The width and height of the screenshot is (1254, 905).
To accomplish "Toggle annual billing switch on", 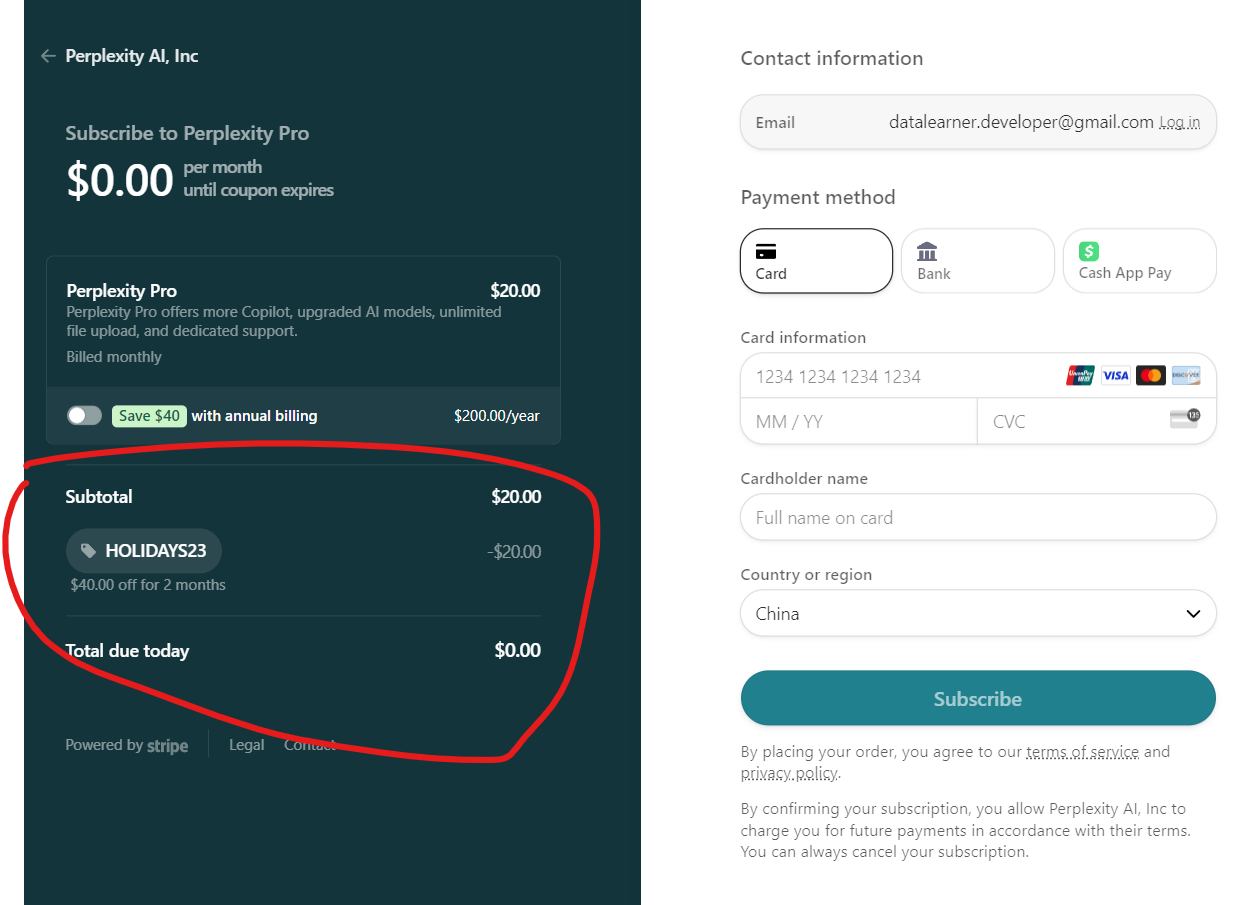I will (x=84, y=415).
